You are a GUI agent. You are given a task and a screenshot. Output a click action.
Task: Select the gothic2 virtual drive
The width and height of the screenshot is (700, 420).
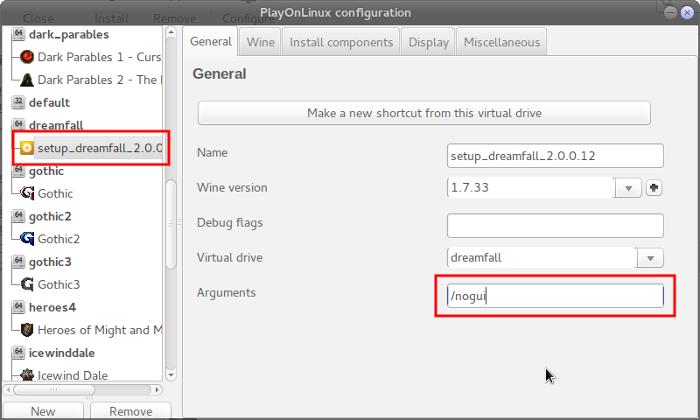tap(50, 217)
